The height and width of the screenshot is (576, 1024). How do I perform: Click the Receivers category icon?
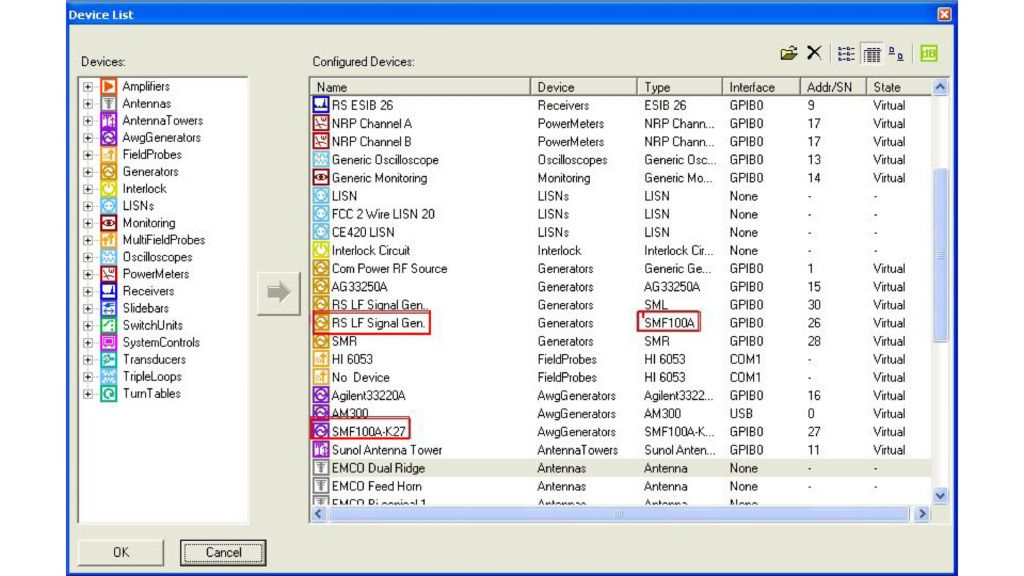(x=108, y=291)
